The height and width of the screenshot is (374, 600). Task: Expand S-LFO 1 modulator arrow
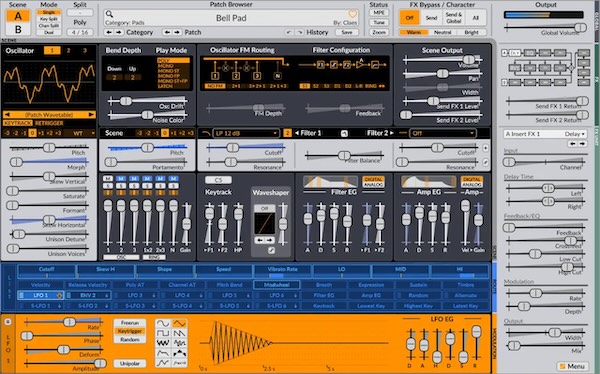[x=59, y=306]
